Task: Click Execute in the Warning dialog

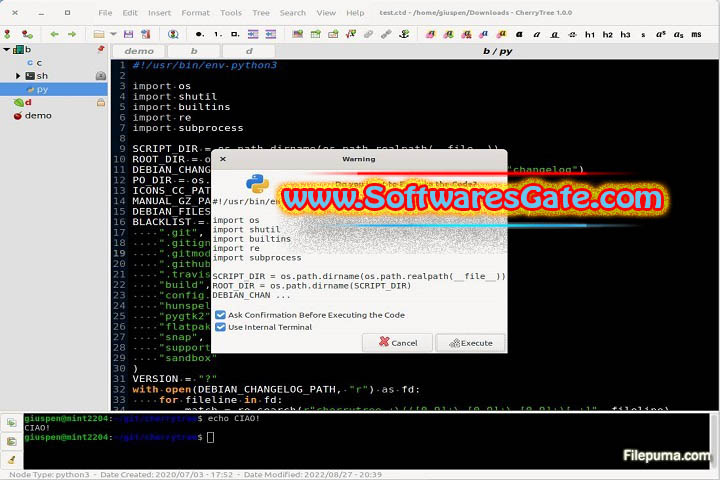Action: pyautogui.click(x=470, y=343)
